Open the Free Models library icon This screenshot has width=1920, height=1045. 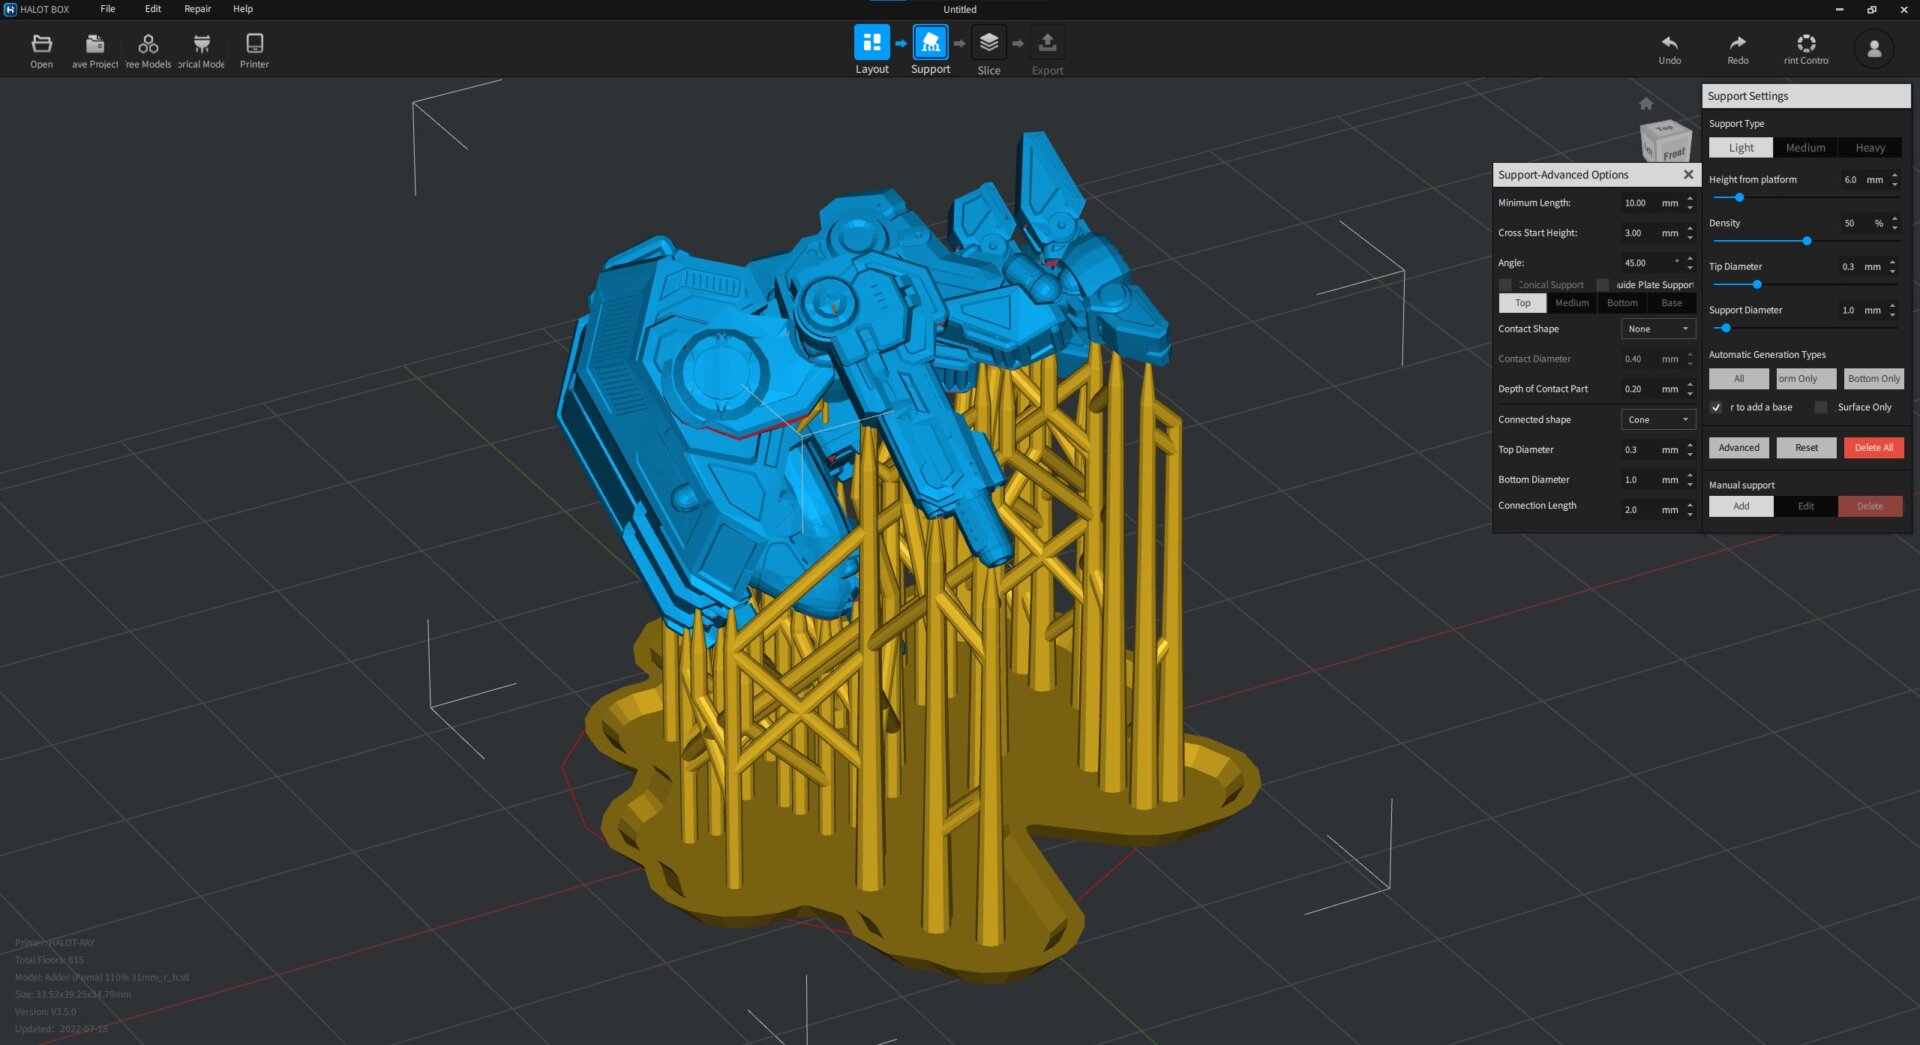click(148, 44)
